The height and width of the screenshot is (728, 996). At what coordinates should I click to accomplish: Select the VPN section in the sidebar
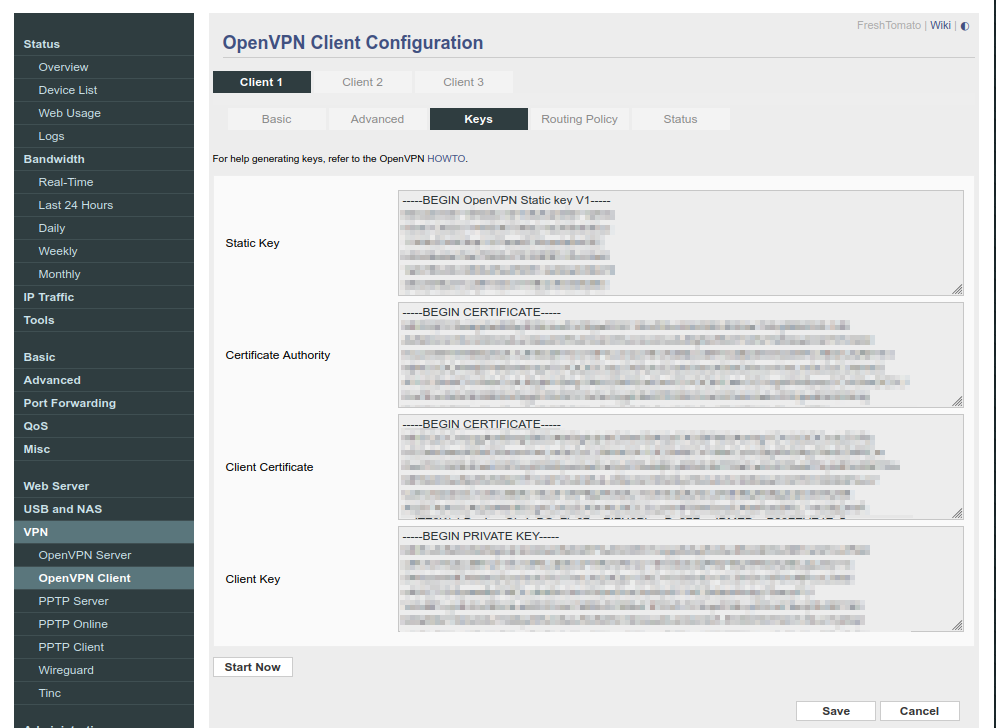point(104,532)
